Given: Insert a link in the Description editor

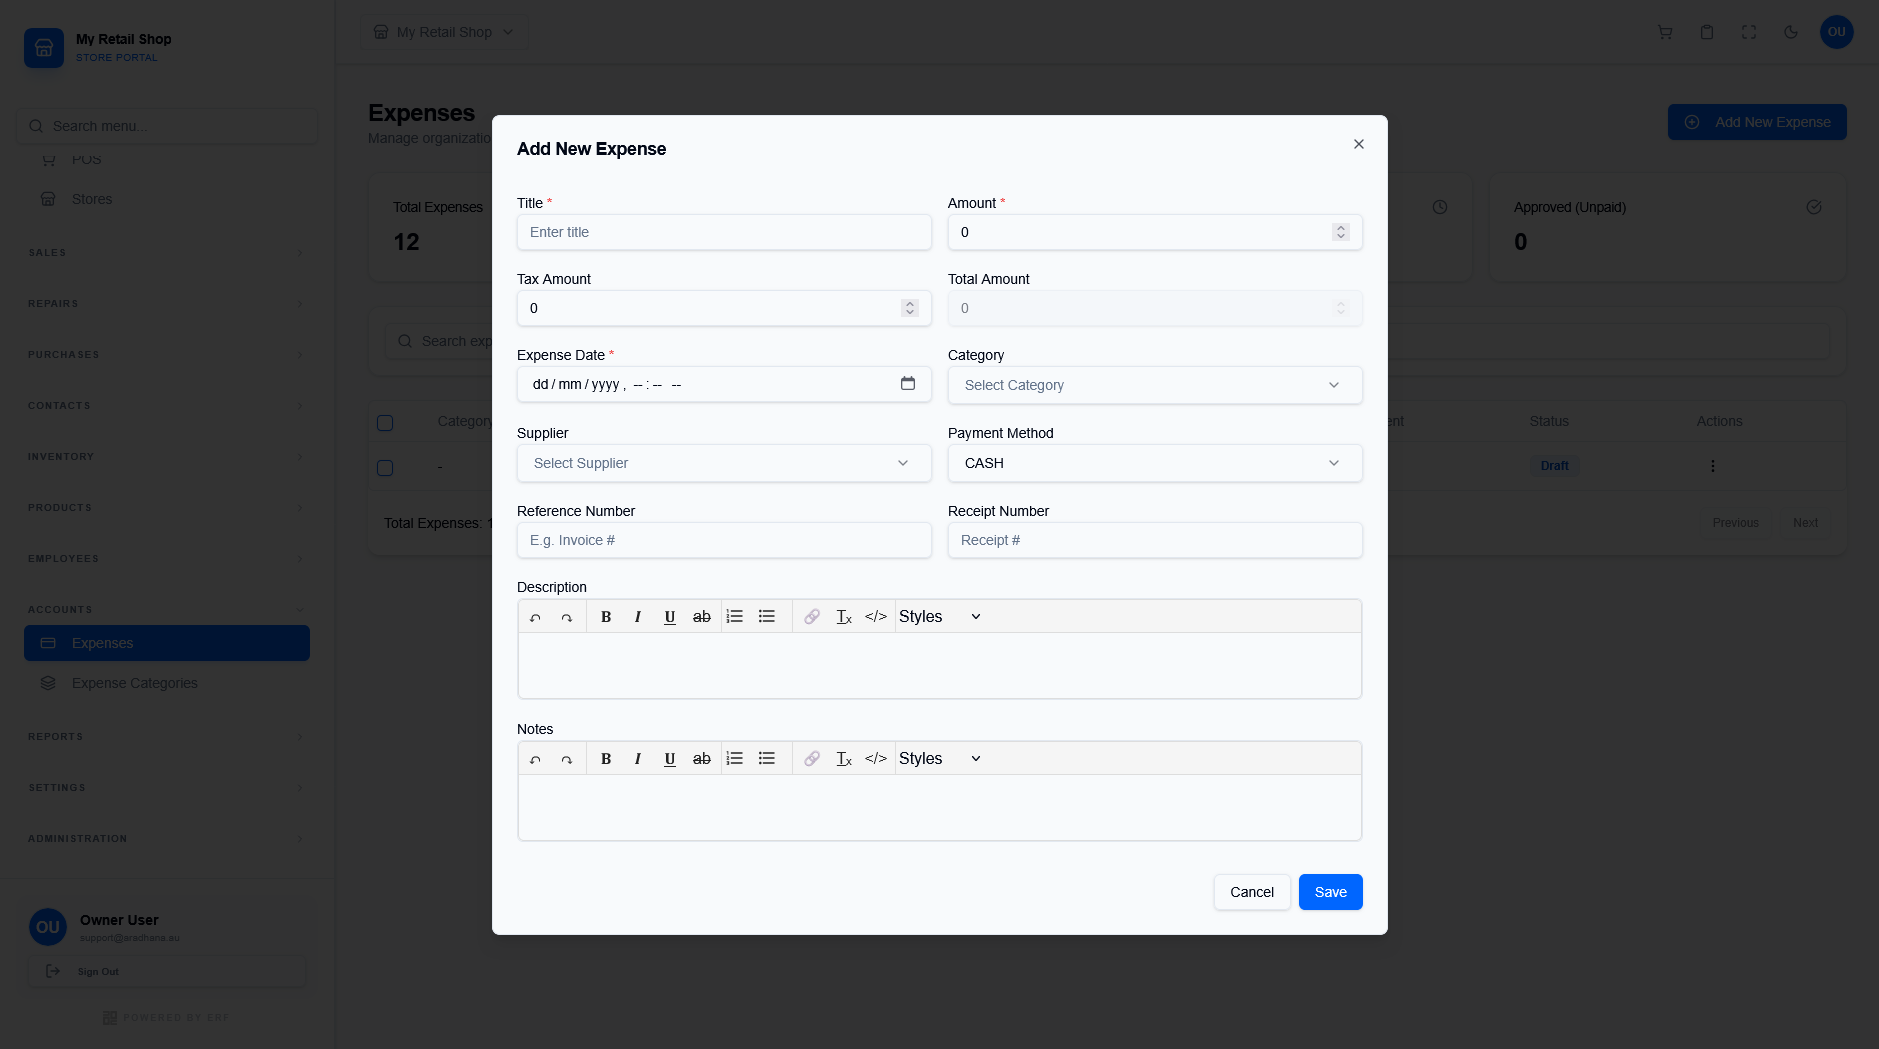Looking at the screenshot, I should click(811, 616).
